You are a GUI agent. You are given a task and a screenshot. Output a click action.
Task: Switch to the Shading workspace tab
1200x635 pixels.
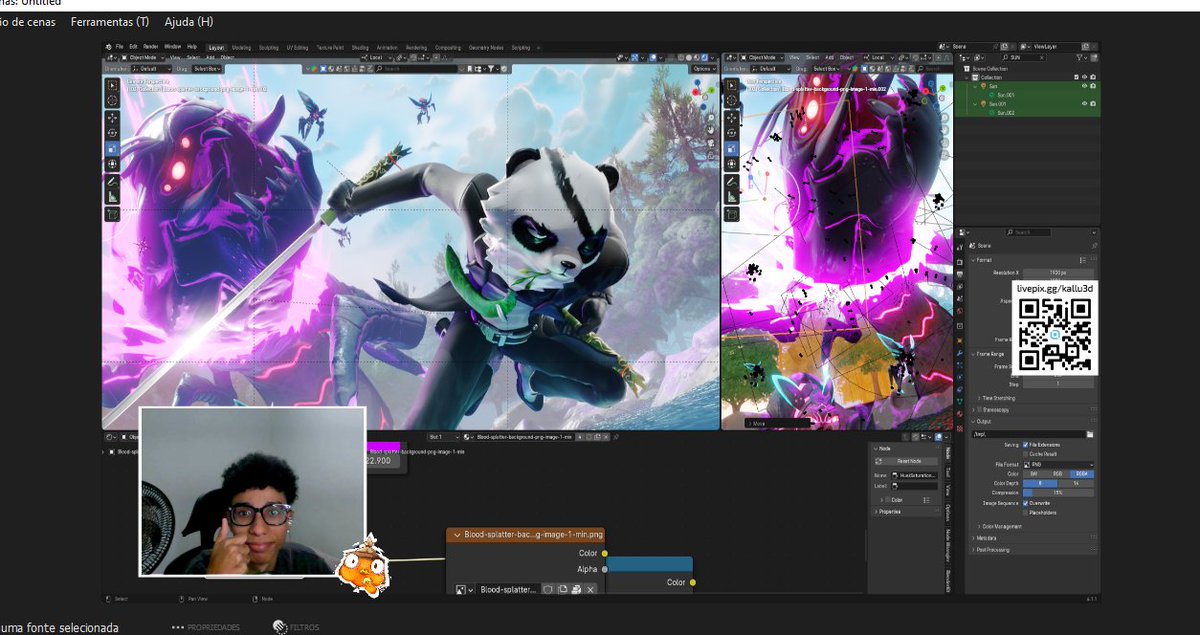(360, 47)
